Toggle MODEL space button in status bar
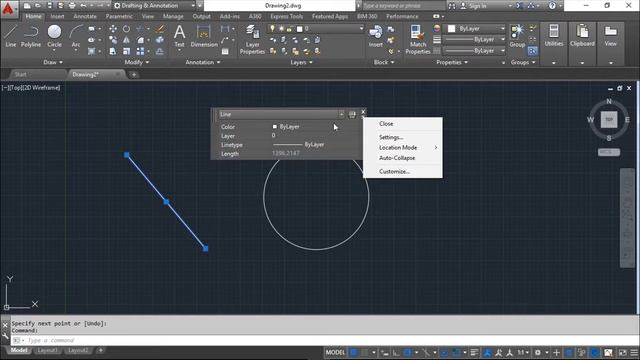This screenshot has height=360, width=640. click(336, 352)
